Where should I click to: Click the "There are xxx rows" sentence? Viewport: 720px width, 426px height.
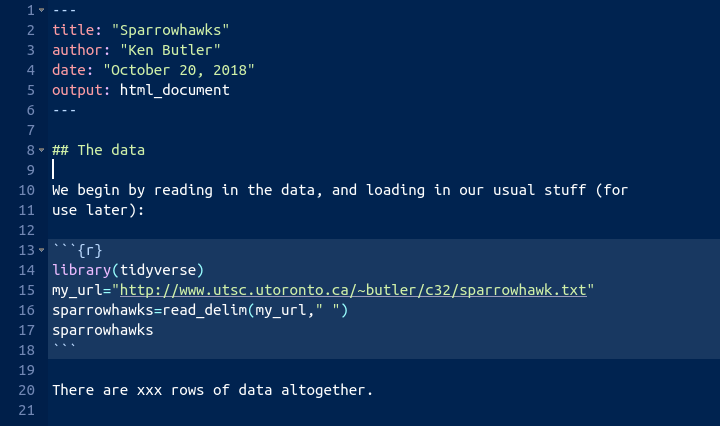click(212, 390)
